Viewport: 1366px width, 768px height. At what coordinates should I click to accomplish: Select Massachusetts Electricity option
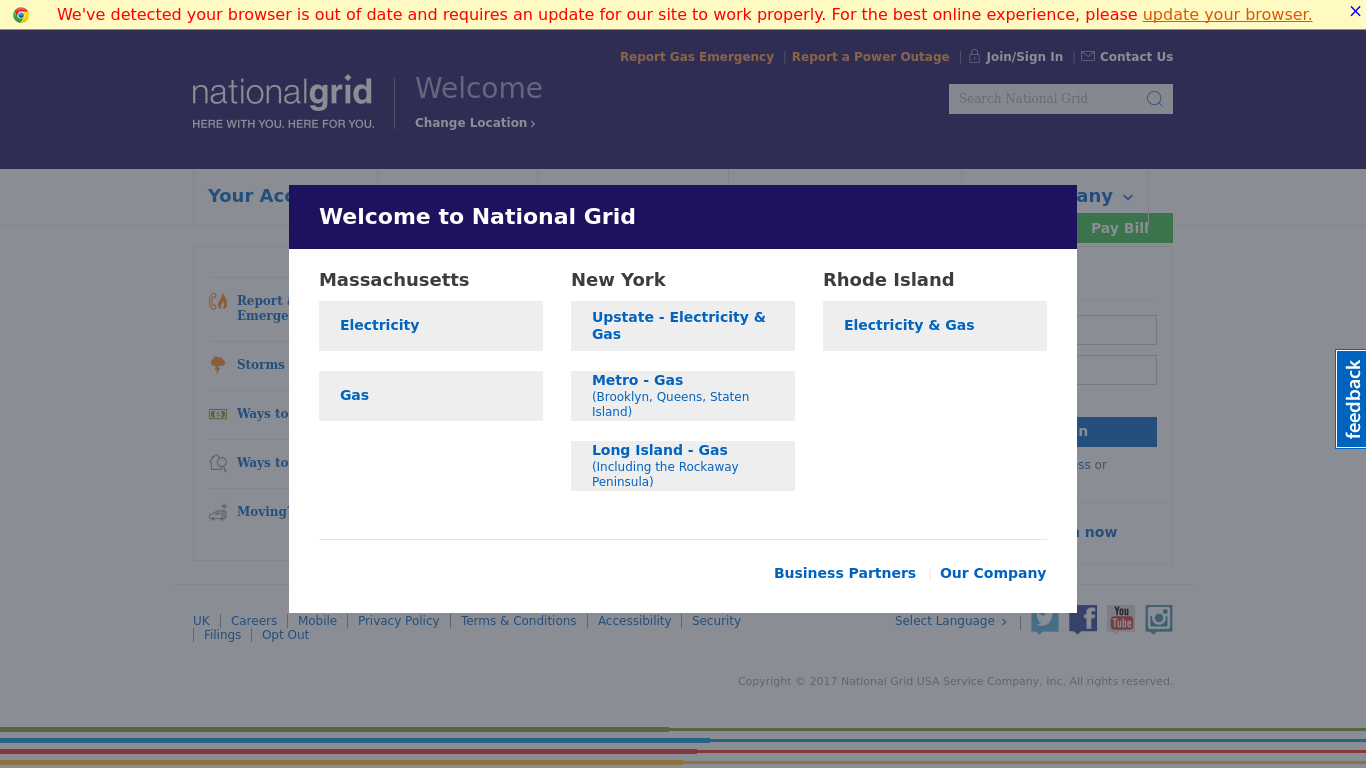(431, 326)
